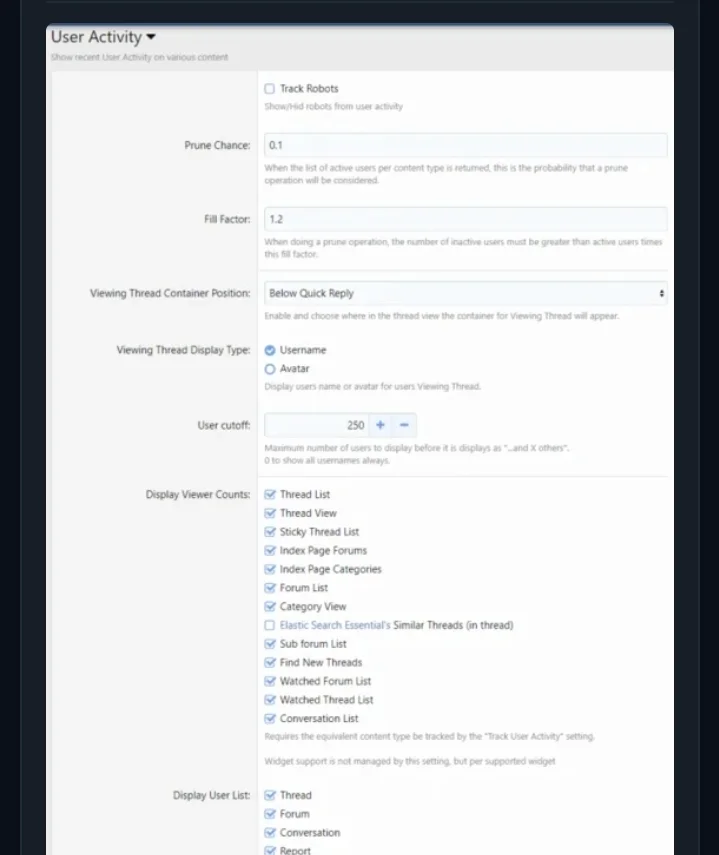Increase User cutoff with plus button
This screenshot has width=719, height=855.
(x=381, y=425)
